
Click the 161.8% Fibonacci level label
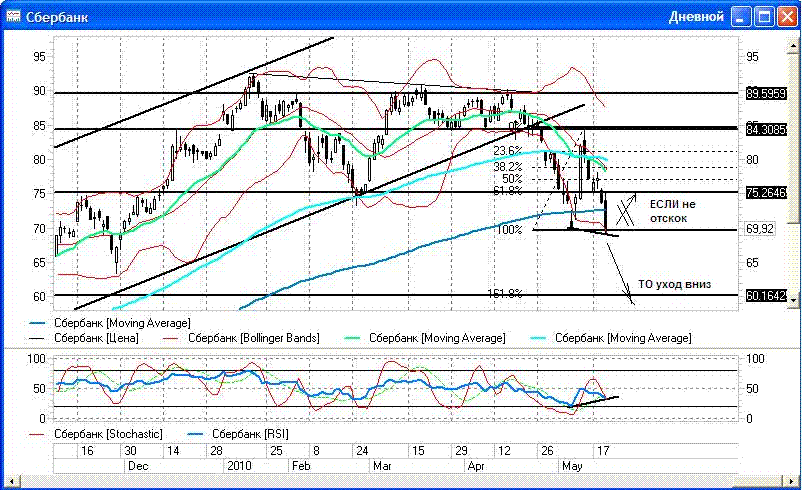pos(505,294)
